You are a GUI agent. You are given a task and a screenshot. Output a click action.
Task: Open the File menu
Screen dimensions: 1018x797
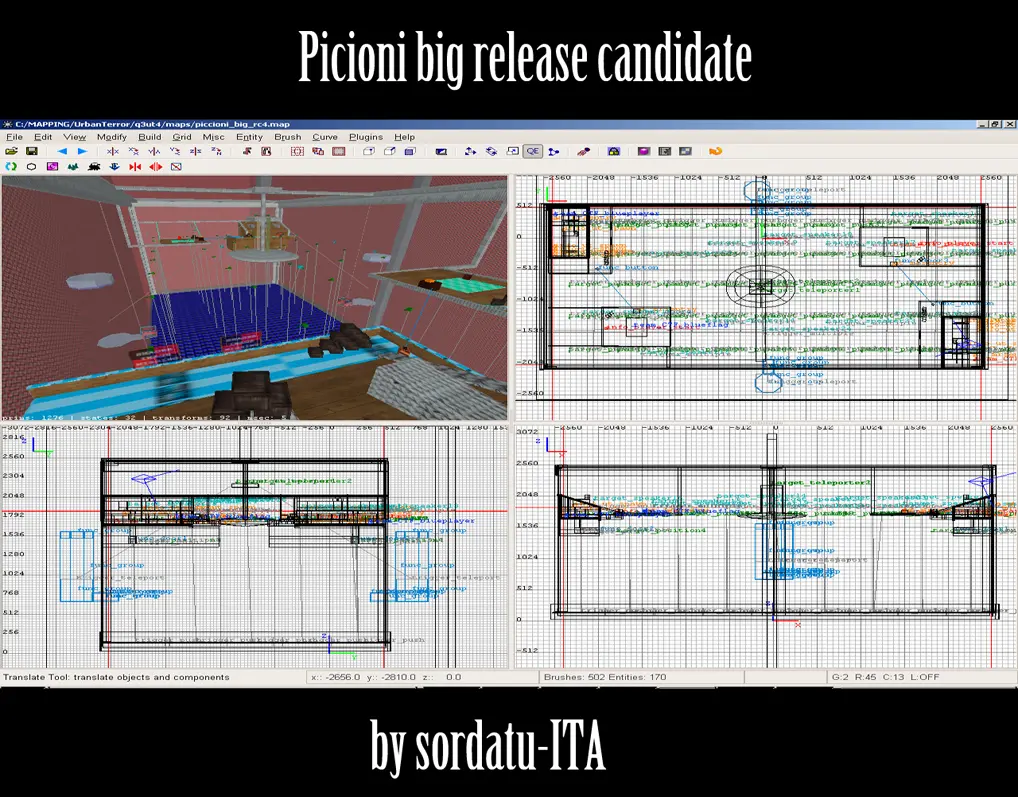[14, 137]
